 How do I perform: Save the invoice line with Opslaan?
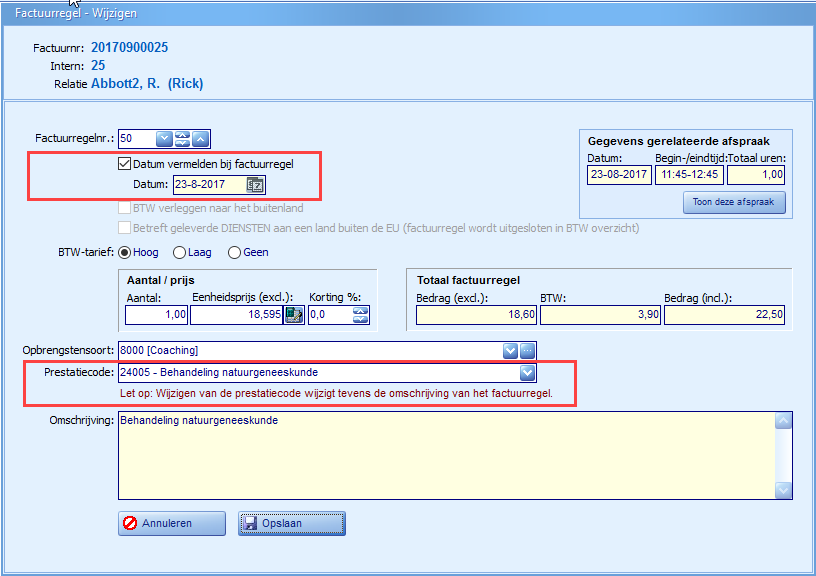pyautogui.click(x=291, y=523)
